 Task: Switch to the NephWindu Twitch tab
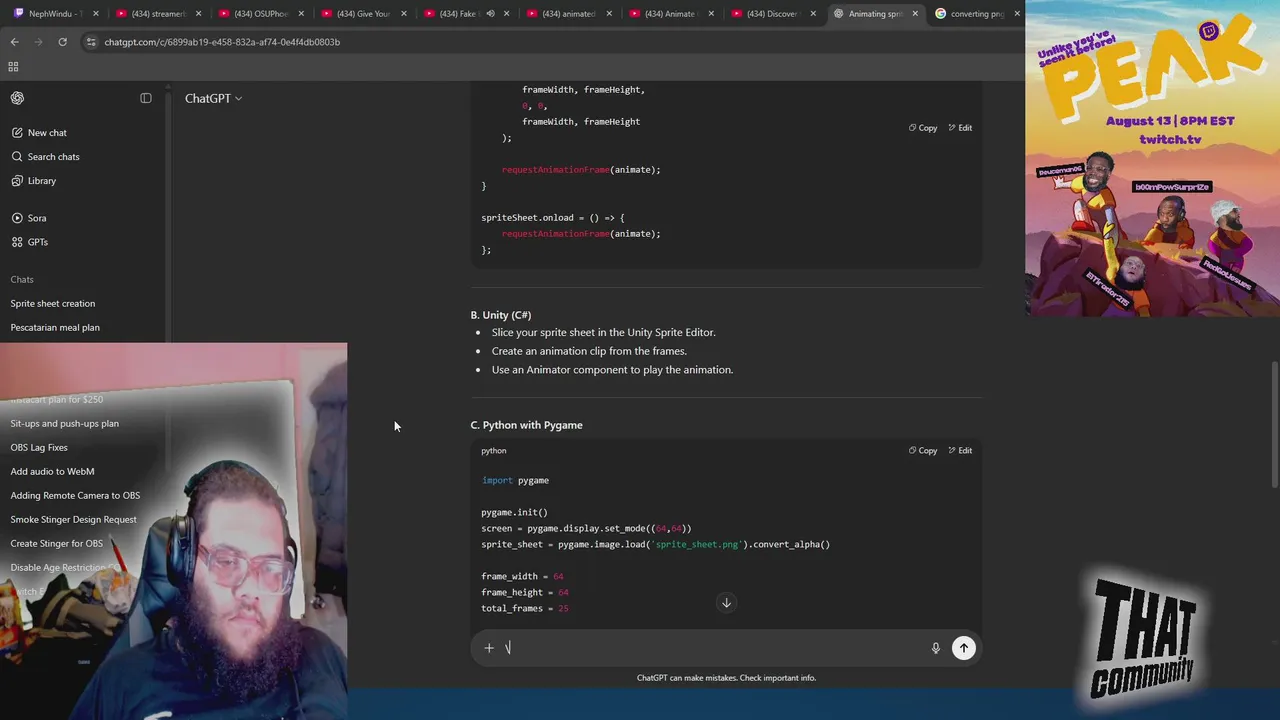point(54,14)
